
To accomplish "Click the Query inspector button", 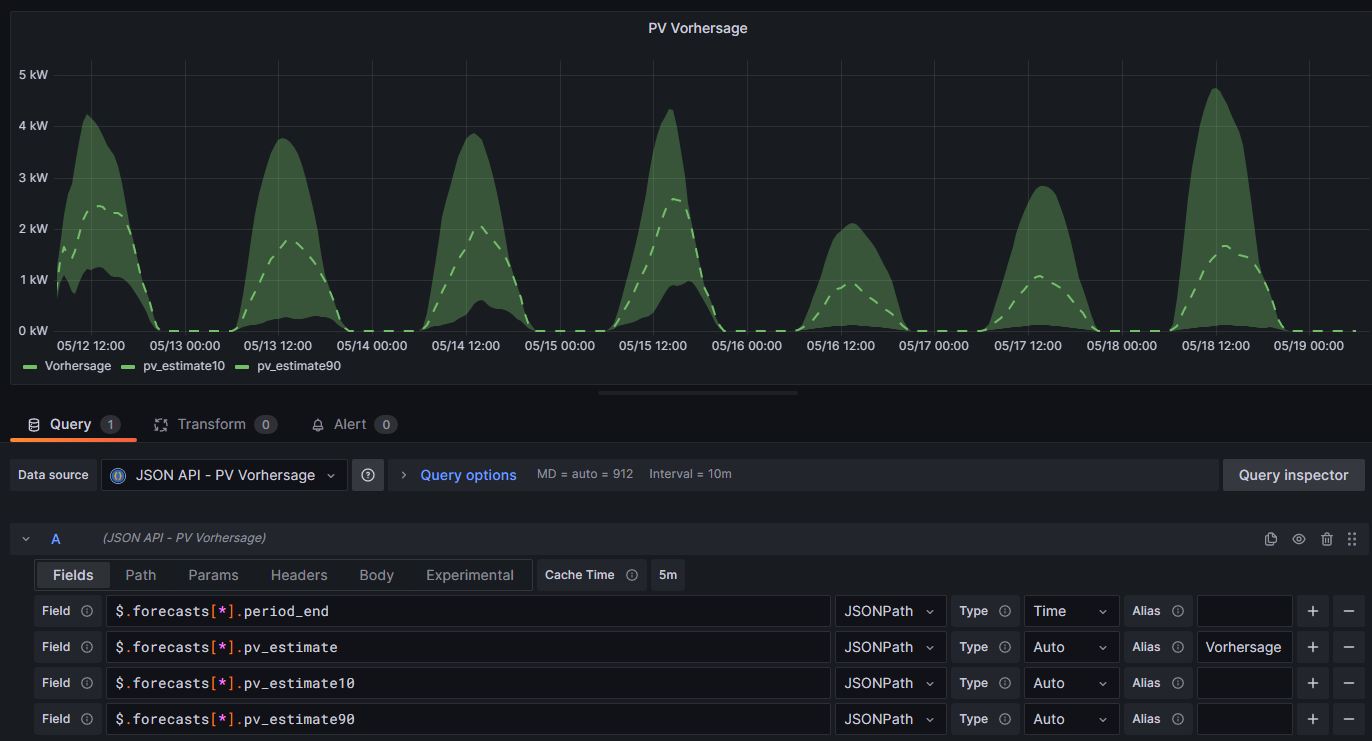I will [x=1293, y=475].
